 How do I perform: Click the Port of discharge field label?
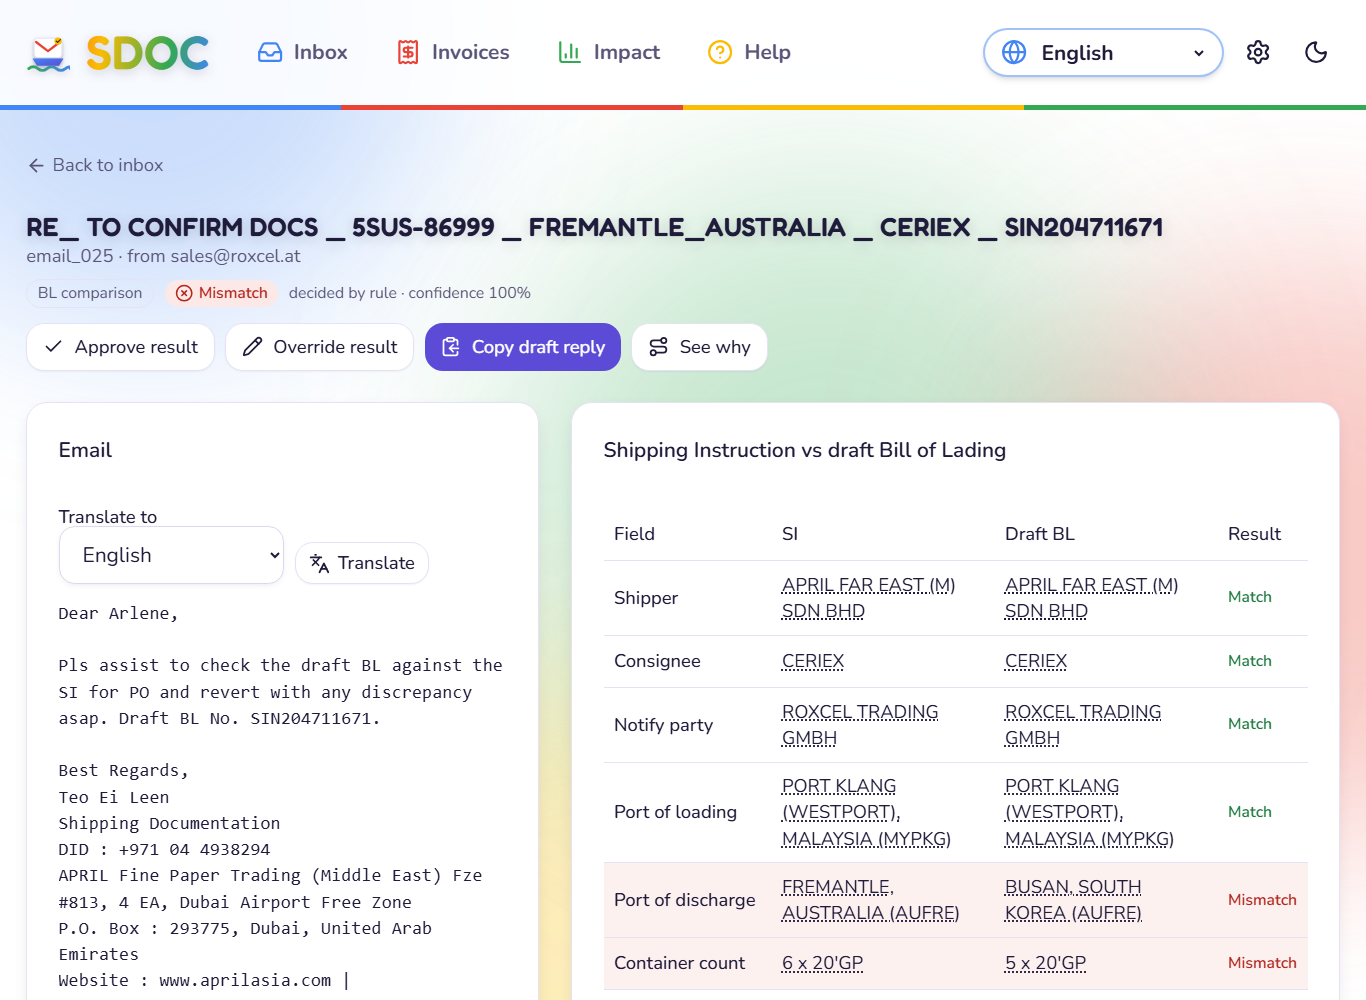click(685, 900)
